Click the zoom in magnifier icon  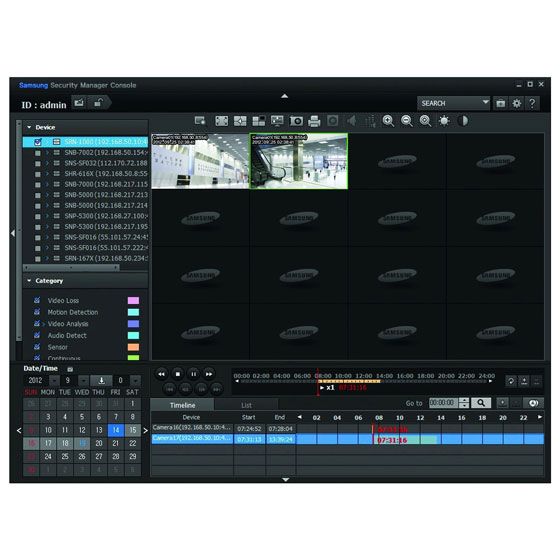388,121
